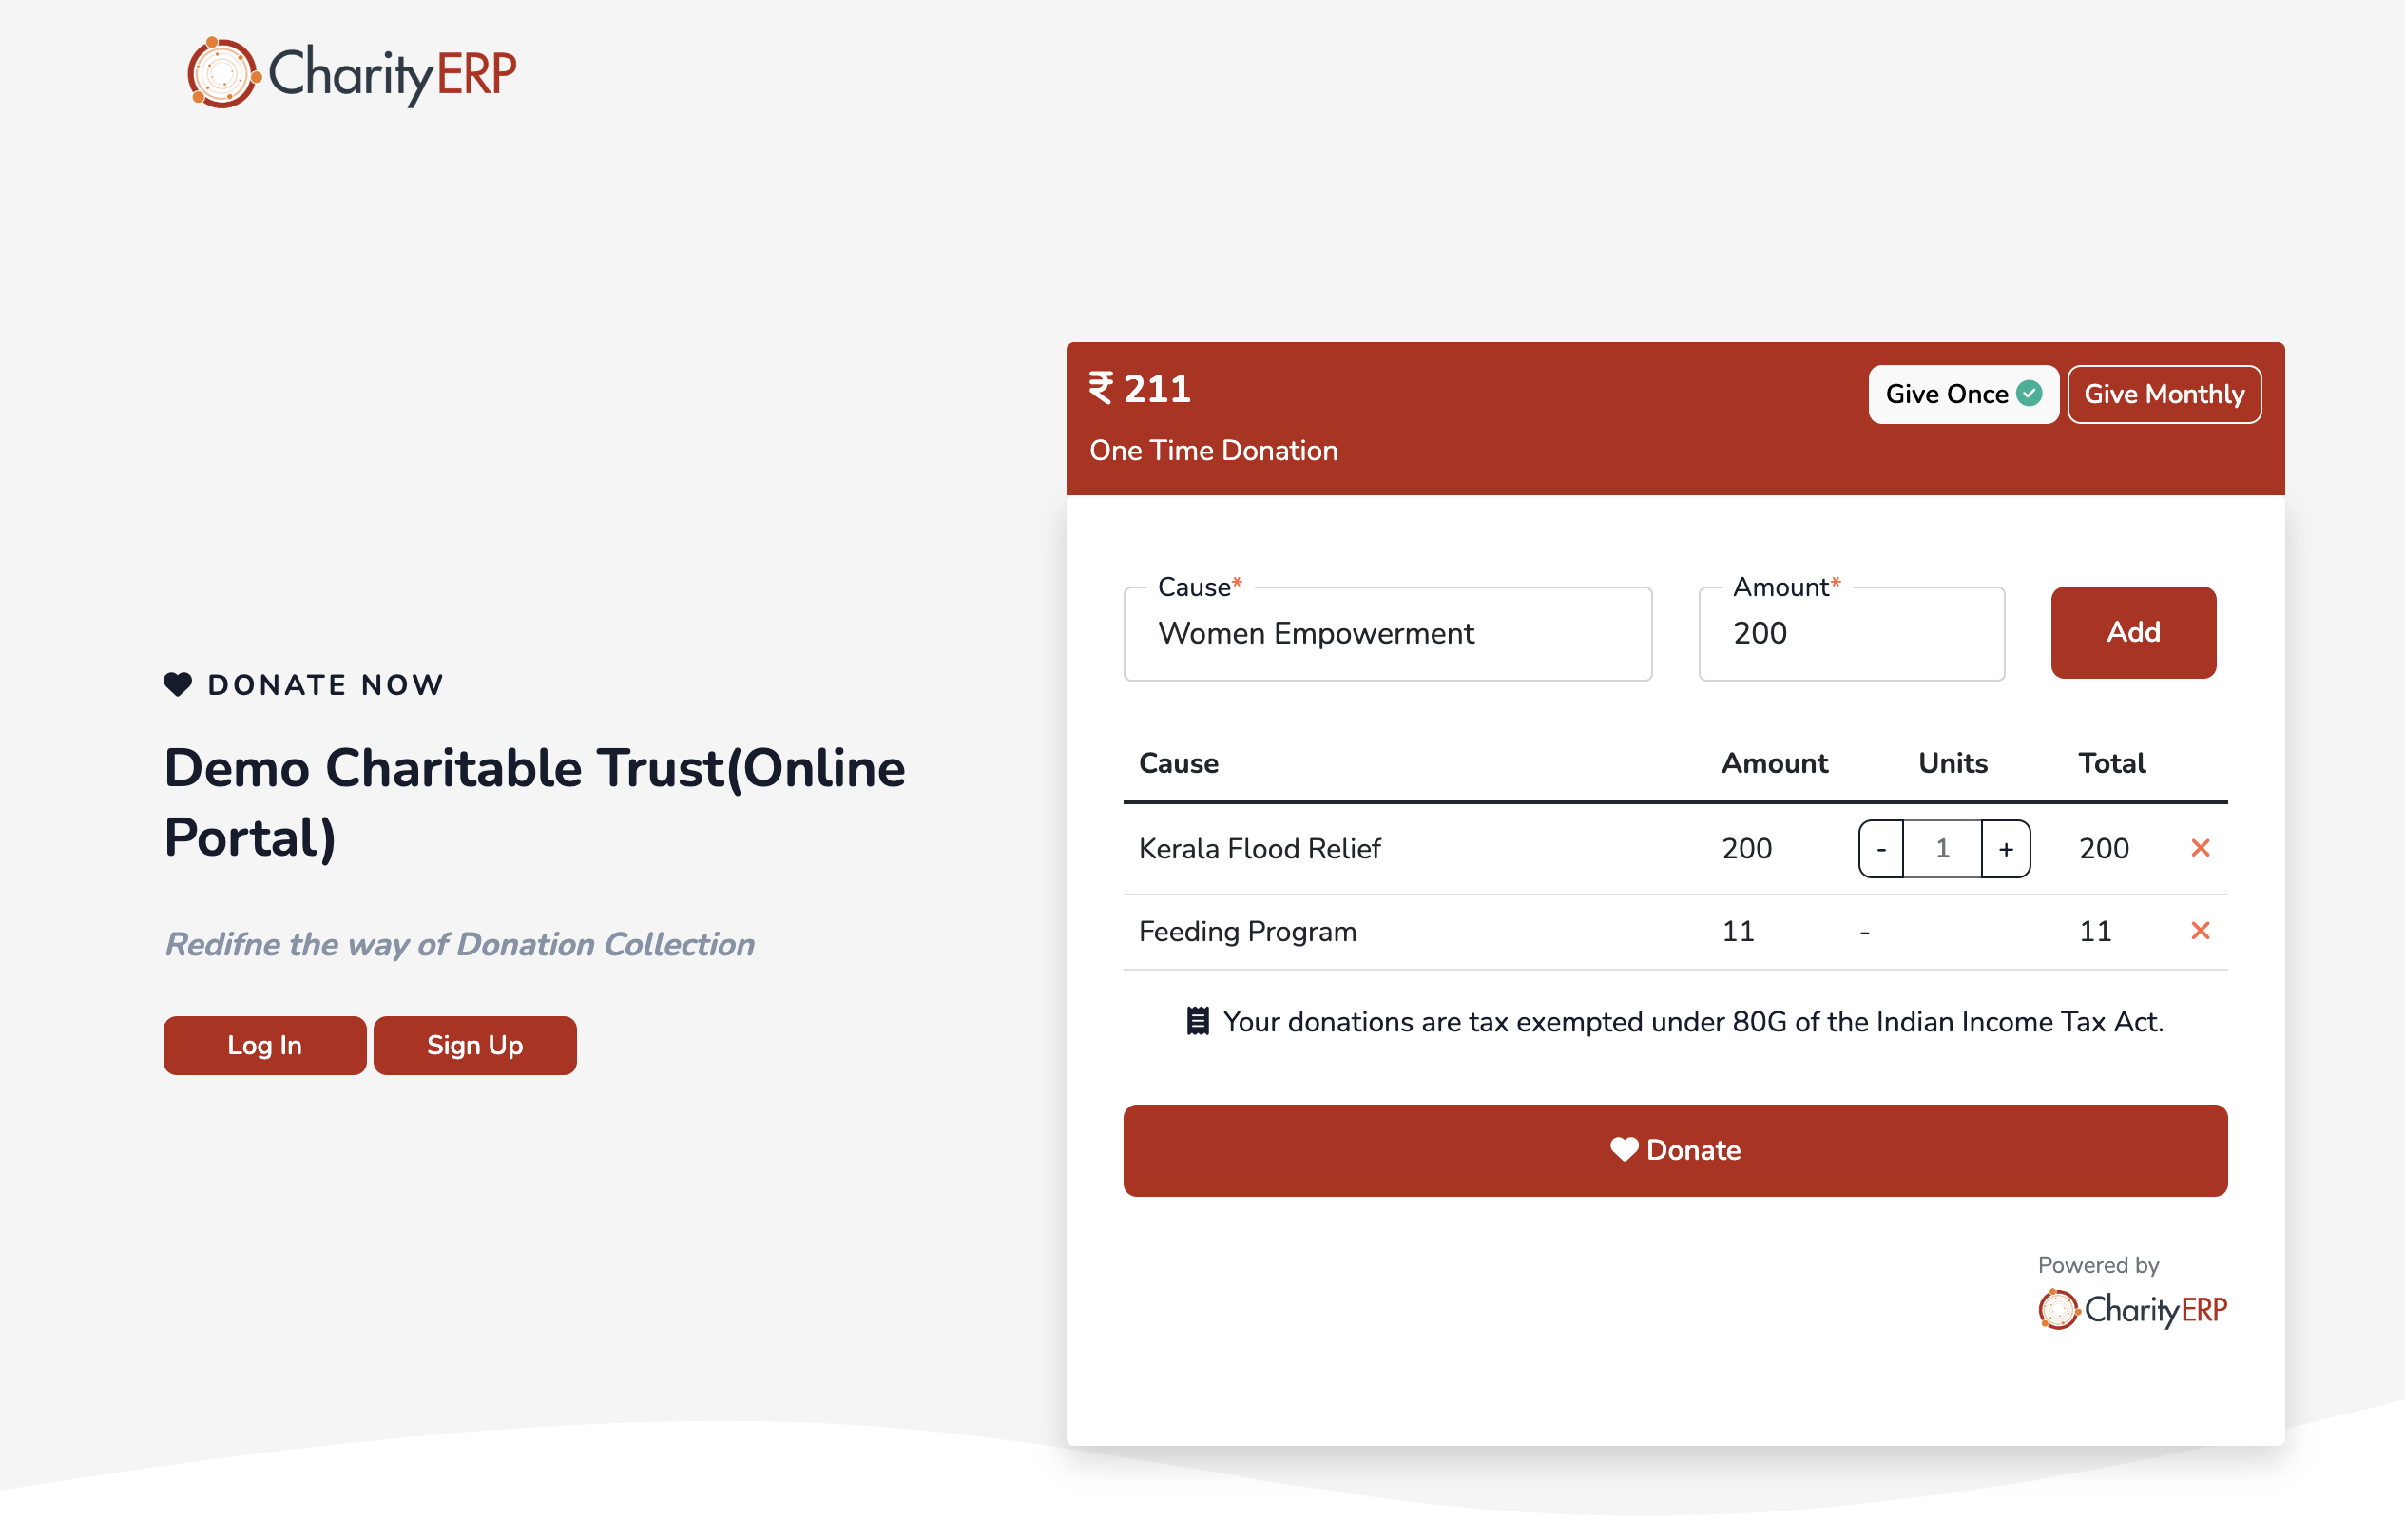The image size is (2405, 1540).
Task: Remove Kerala Flood Relief row
Action: (2199, 848)
